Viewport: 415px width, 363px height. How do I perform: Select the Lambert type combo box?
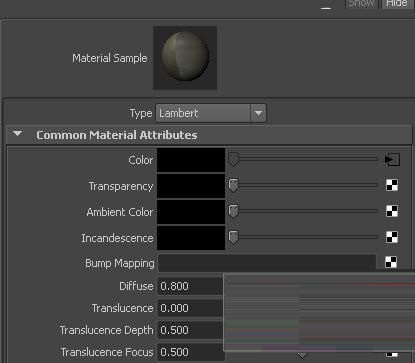click(x=211, y=113)
